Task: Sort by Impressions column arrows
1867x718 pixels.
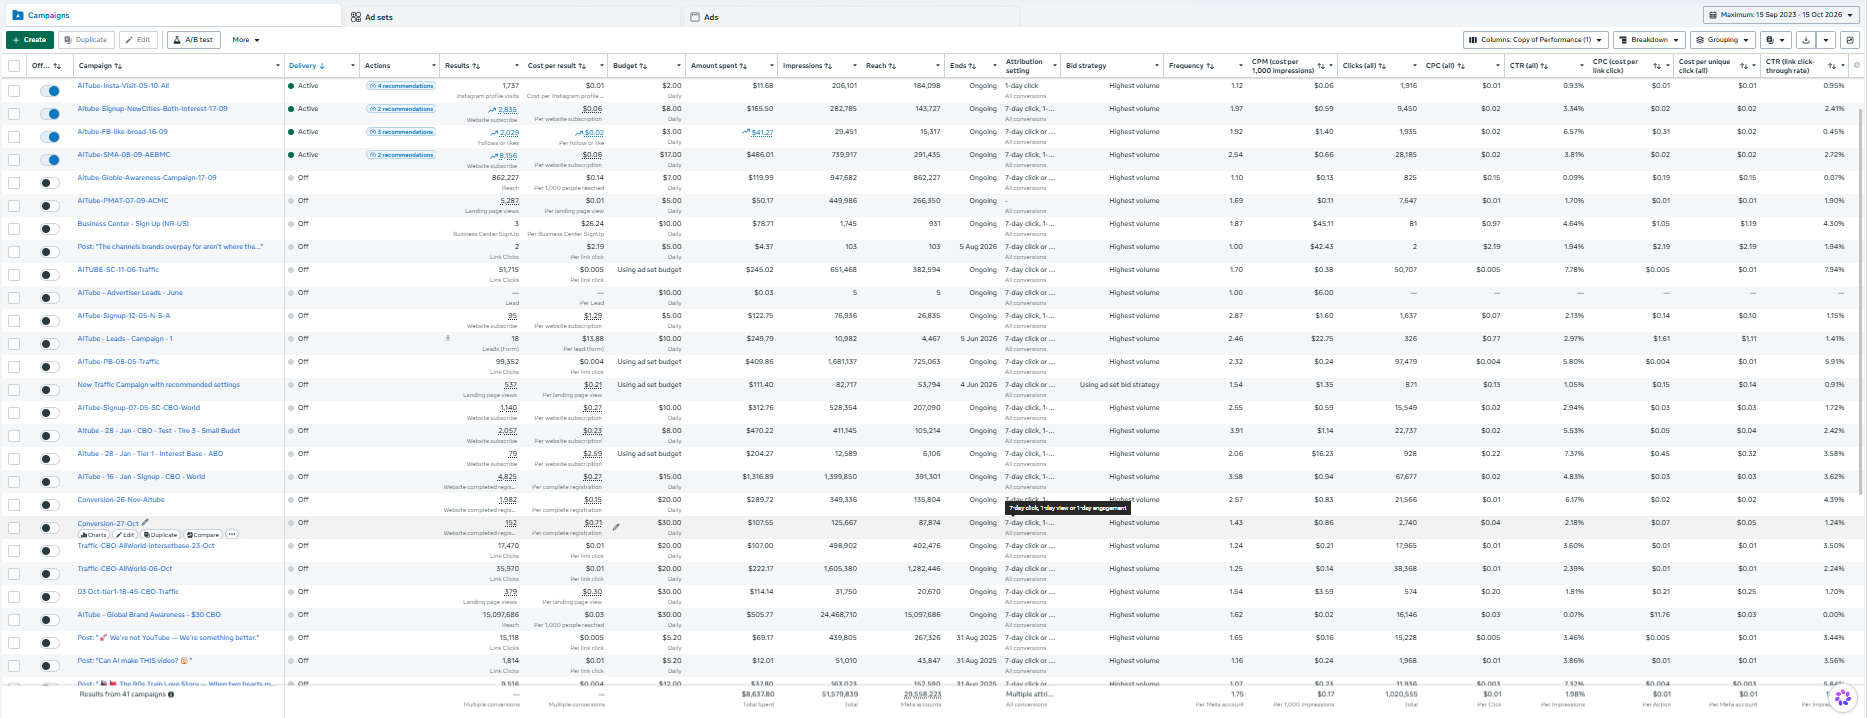Action: 828,66
